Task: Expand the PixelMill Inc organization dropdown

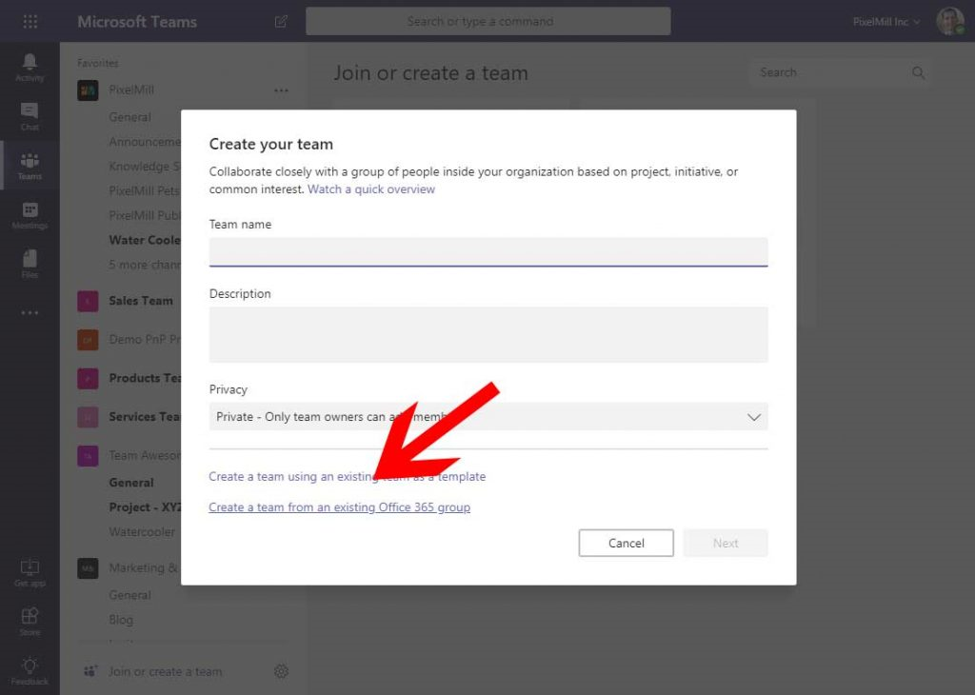Action: pos(886,22)
